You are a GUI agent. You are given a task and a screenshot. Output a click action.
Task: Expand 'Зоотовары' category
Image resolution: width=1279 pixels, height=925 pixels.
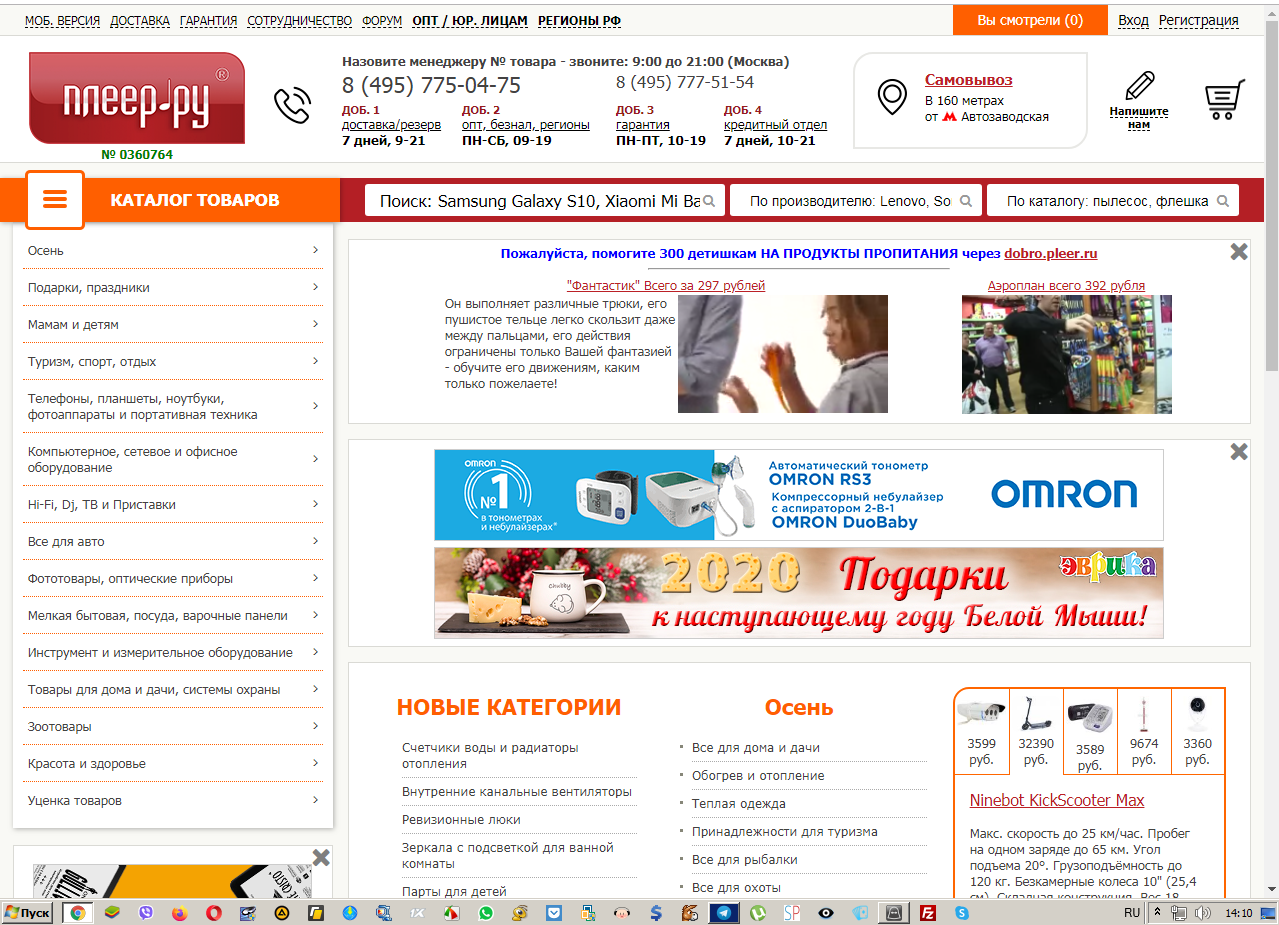pos(174,727)
